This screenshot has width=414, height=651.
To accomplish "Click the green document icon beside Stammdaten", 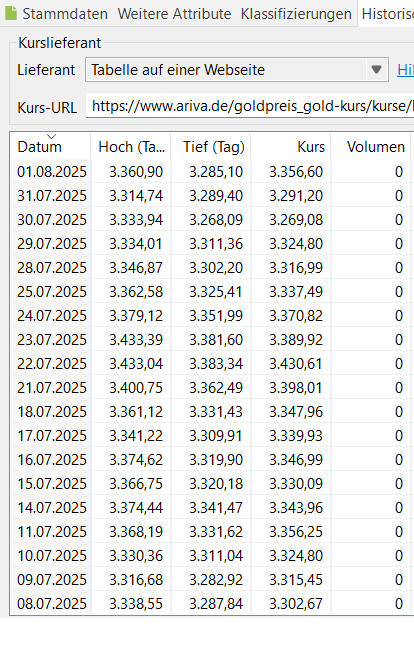I will [x=10, y=13].
